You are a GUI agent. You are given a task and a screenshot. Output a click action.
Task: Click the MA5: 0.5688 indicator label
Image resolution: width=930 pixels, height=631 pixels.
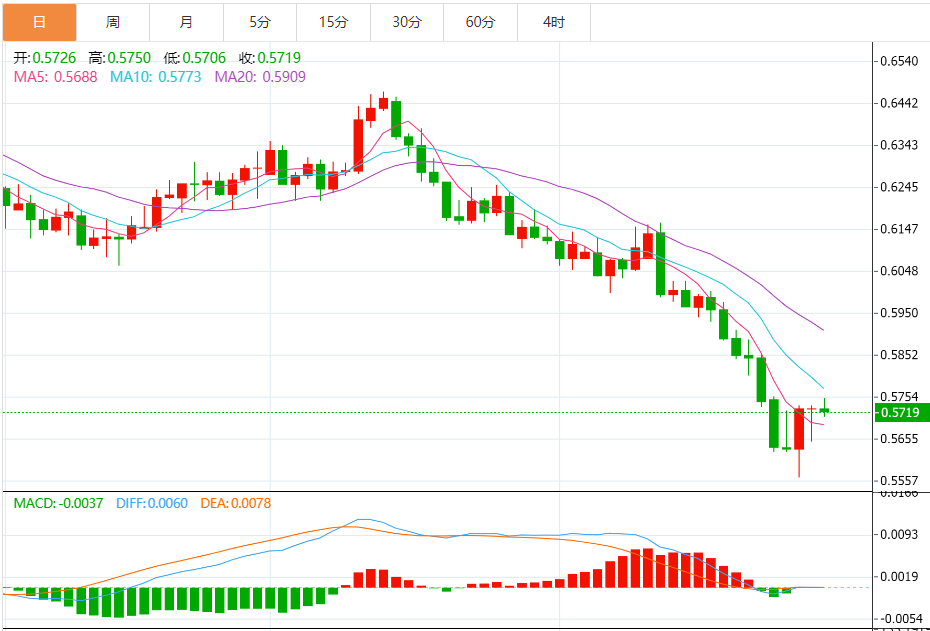(x=56, y=77)
